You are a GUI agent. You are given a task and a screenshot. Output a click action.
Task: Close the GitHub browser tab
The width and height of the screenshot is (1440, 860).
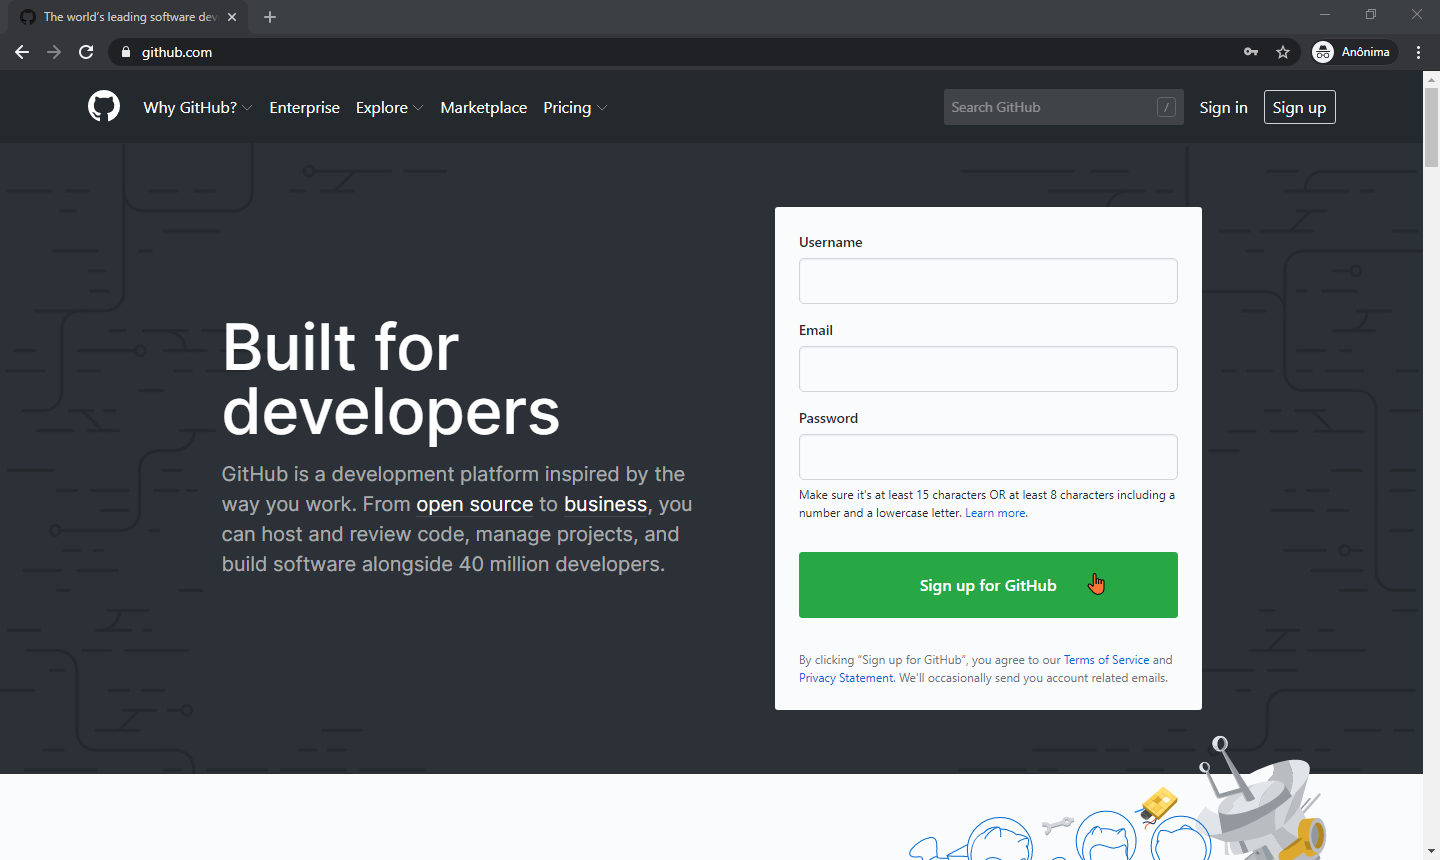[232, 17]
